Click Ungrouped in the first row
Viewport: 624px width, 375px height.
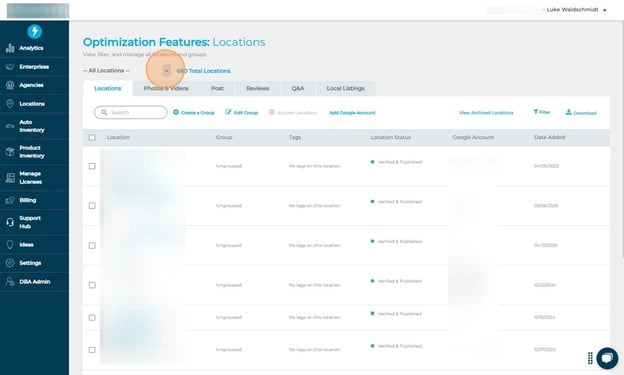(229, 166)
